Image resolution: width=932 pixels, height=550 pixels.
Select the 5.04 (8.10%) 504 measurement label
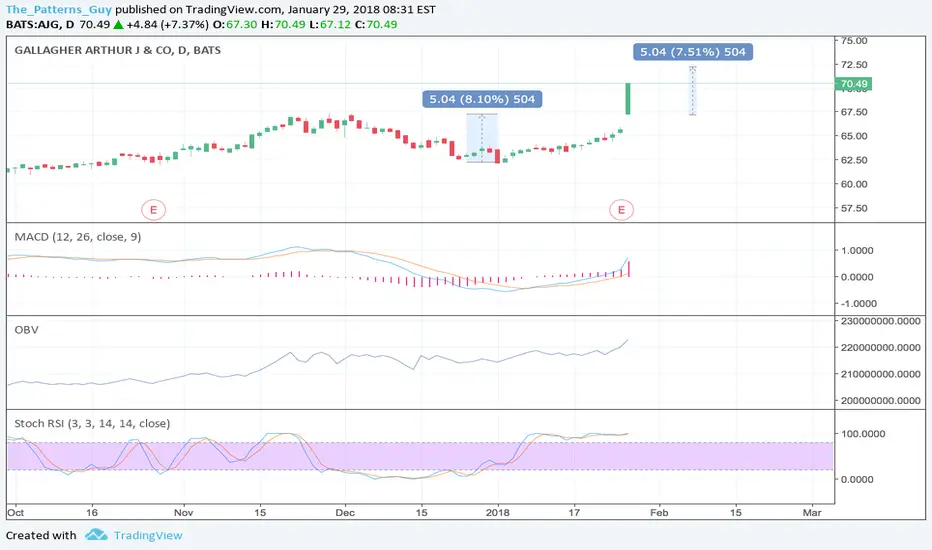pyautogui.click(x=482, y=99)
